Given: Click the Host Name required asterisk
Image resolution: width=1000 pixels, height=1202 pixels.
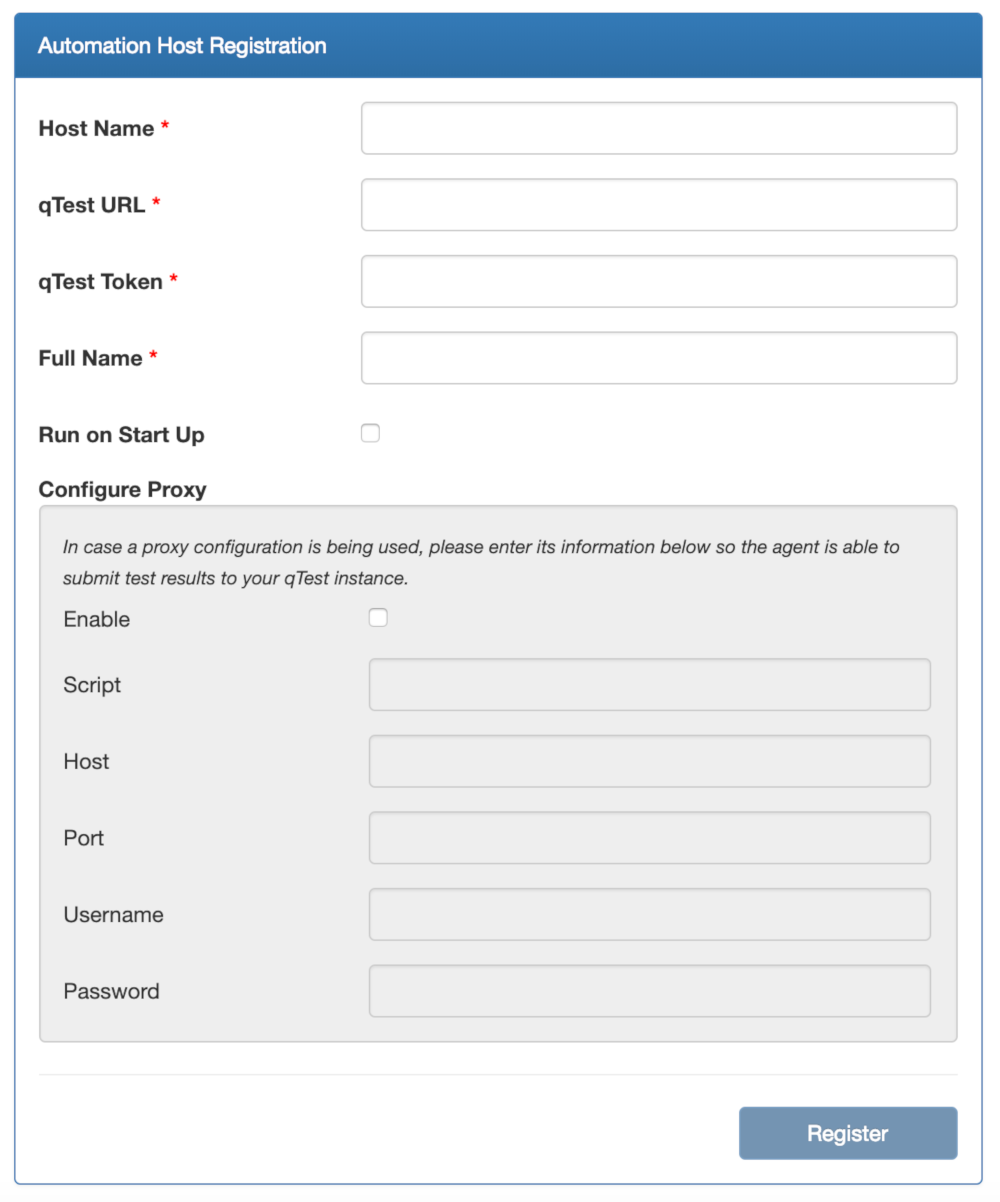Looking at the screenshot, I should [164, 122].
